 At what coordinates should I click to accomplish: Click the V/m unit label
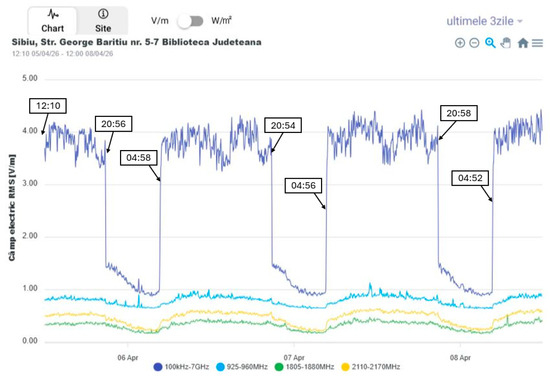click(160, 21)
